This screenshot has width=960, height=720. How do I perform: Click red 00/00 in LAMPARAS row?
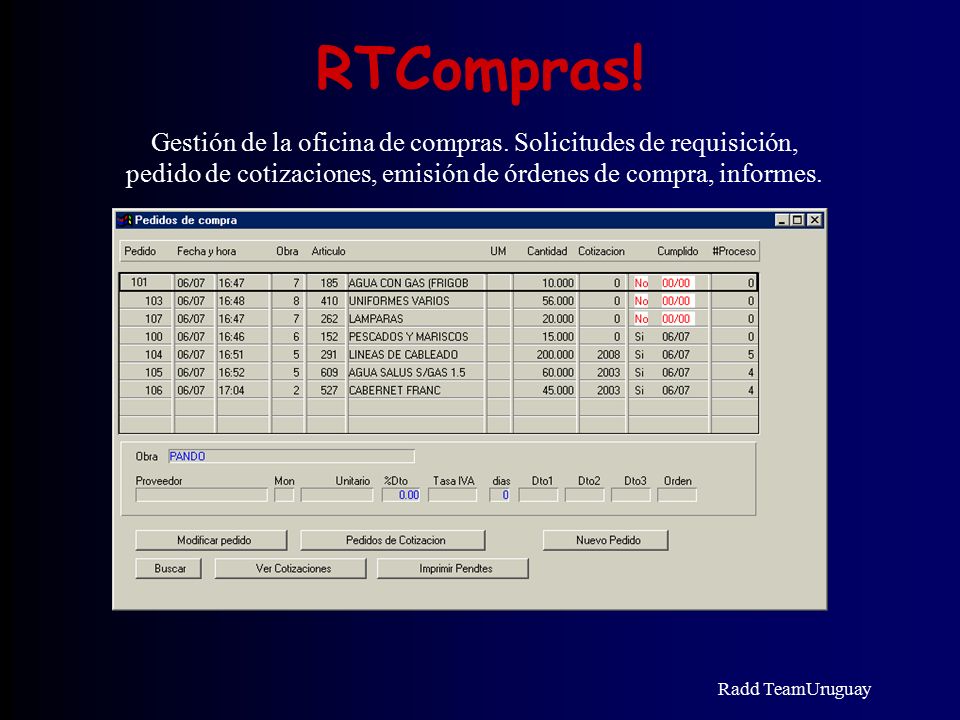[x=676, y=318]
